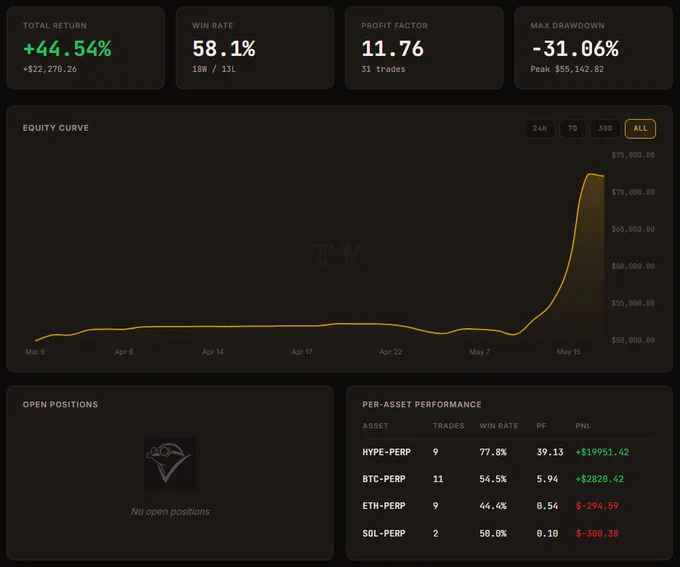Select the 24H equity curve range
The height and width of the screenshot is (567, 680).
tap(539, 128)
